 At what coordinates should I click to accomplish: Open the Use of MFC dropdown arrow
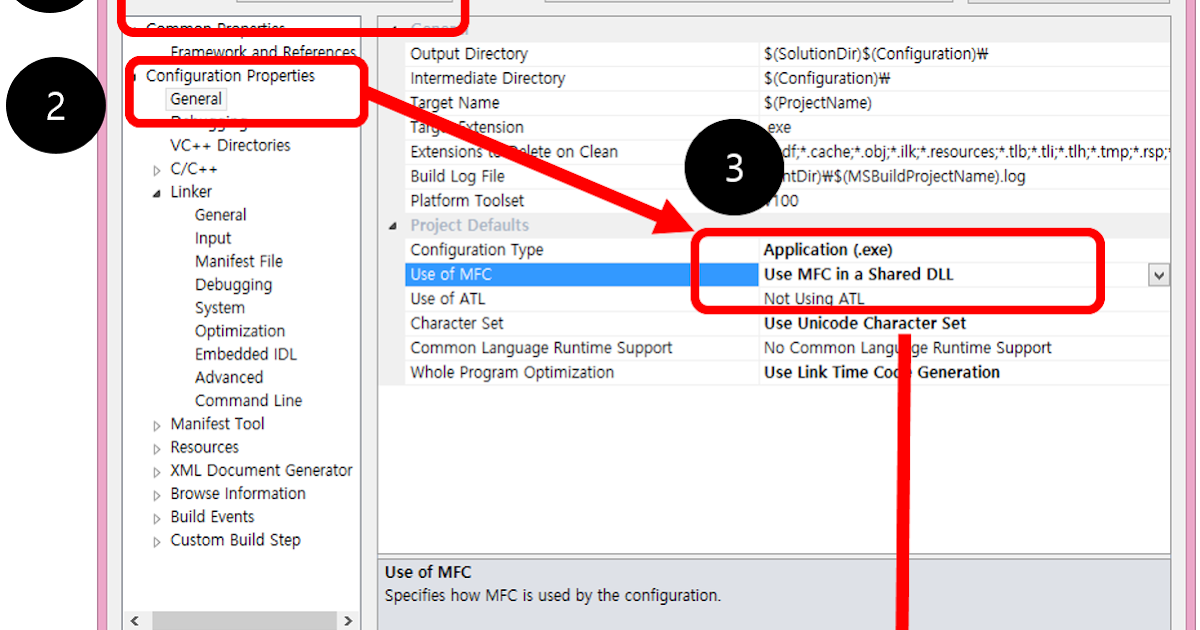point(1159,275)
